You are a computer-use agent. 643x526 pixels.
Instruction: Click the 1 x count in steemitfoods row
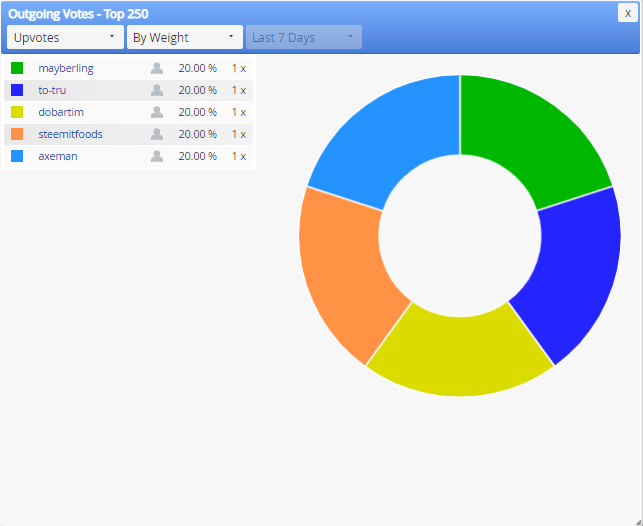click(x=239, y=134)
